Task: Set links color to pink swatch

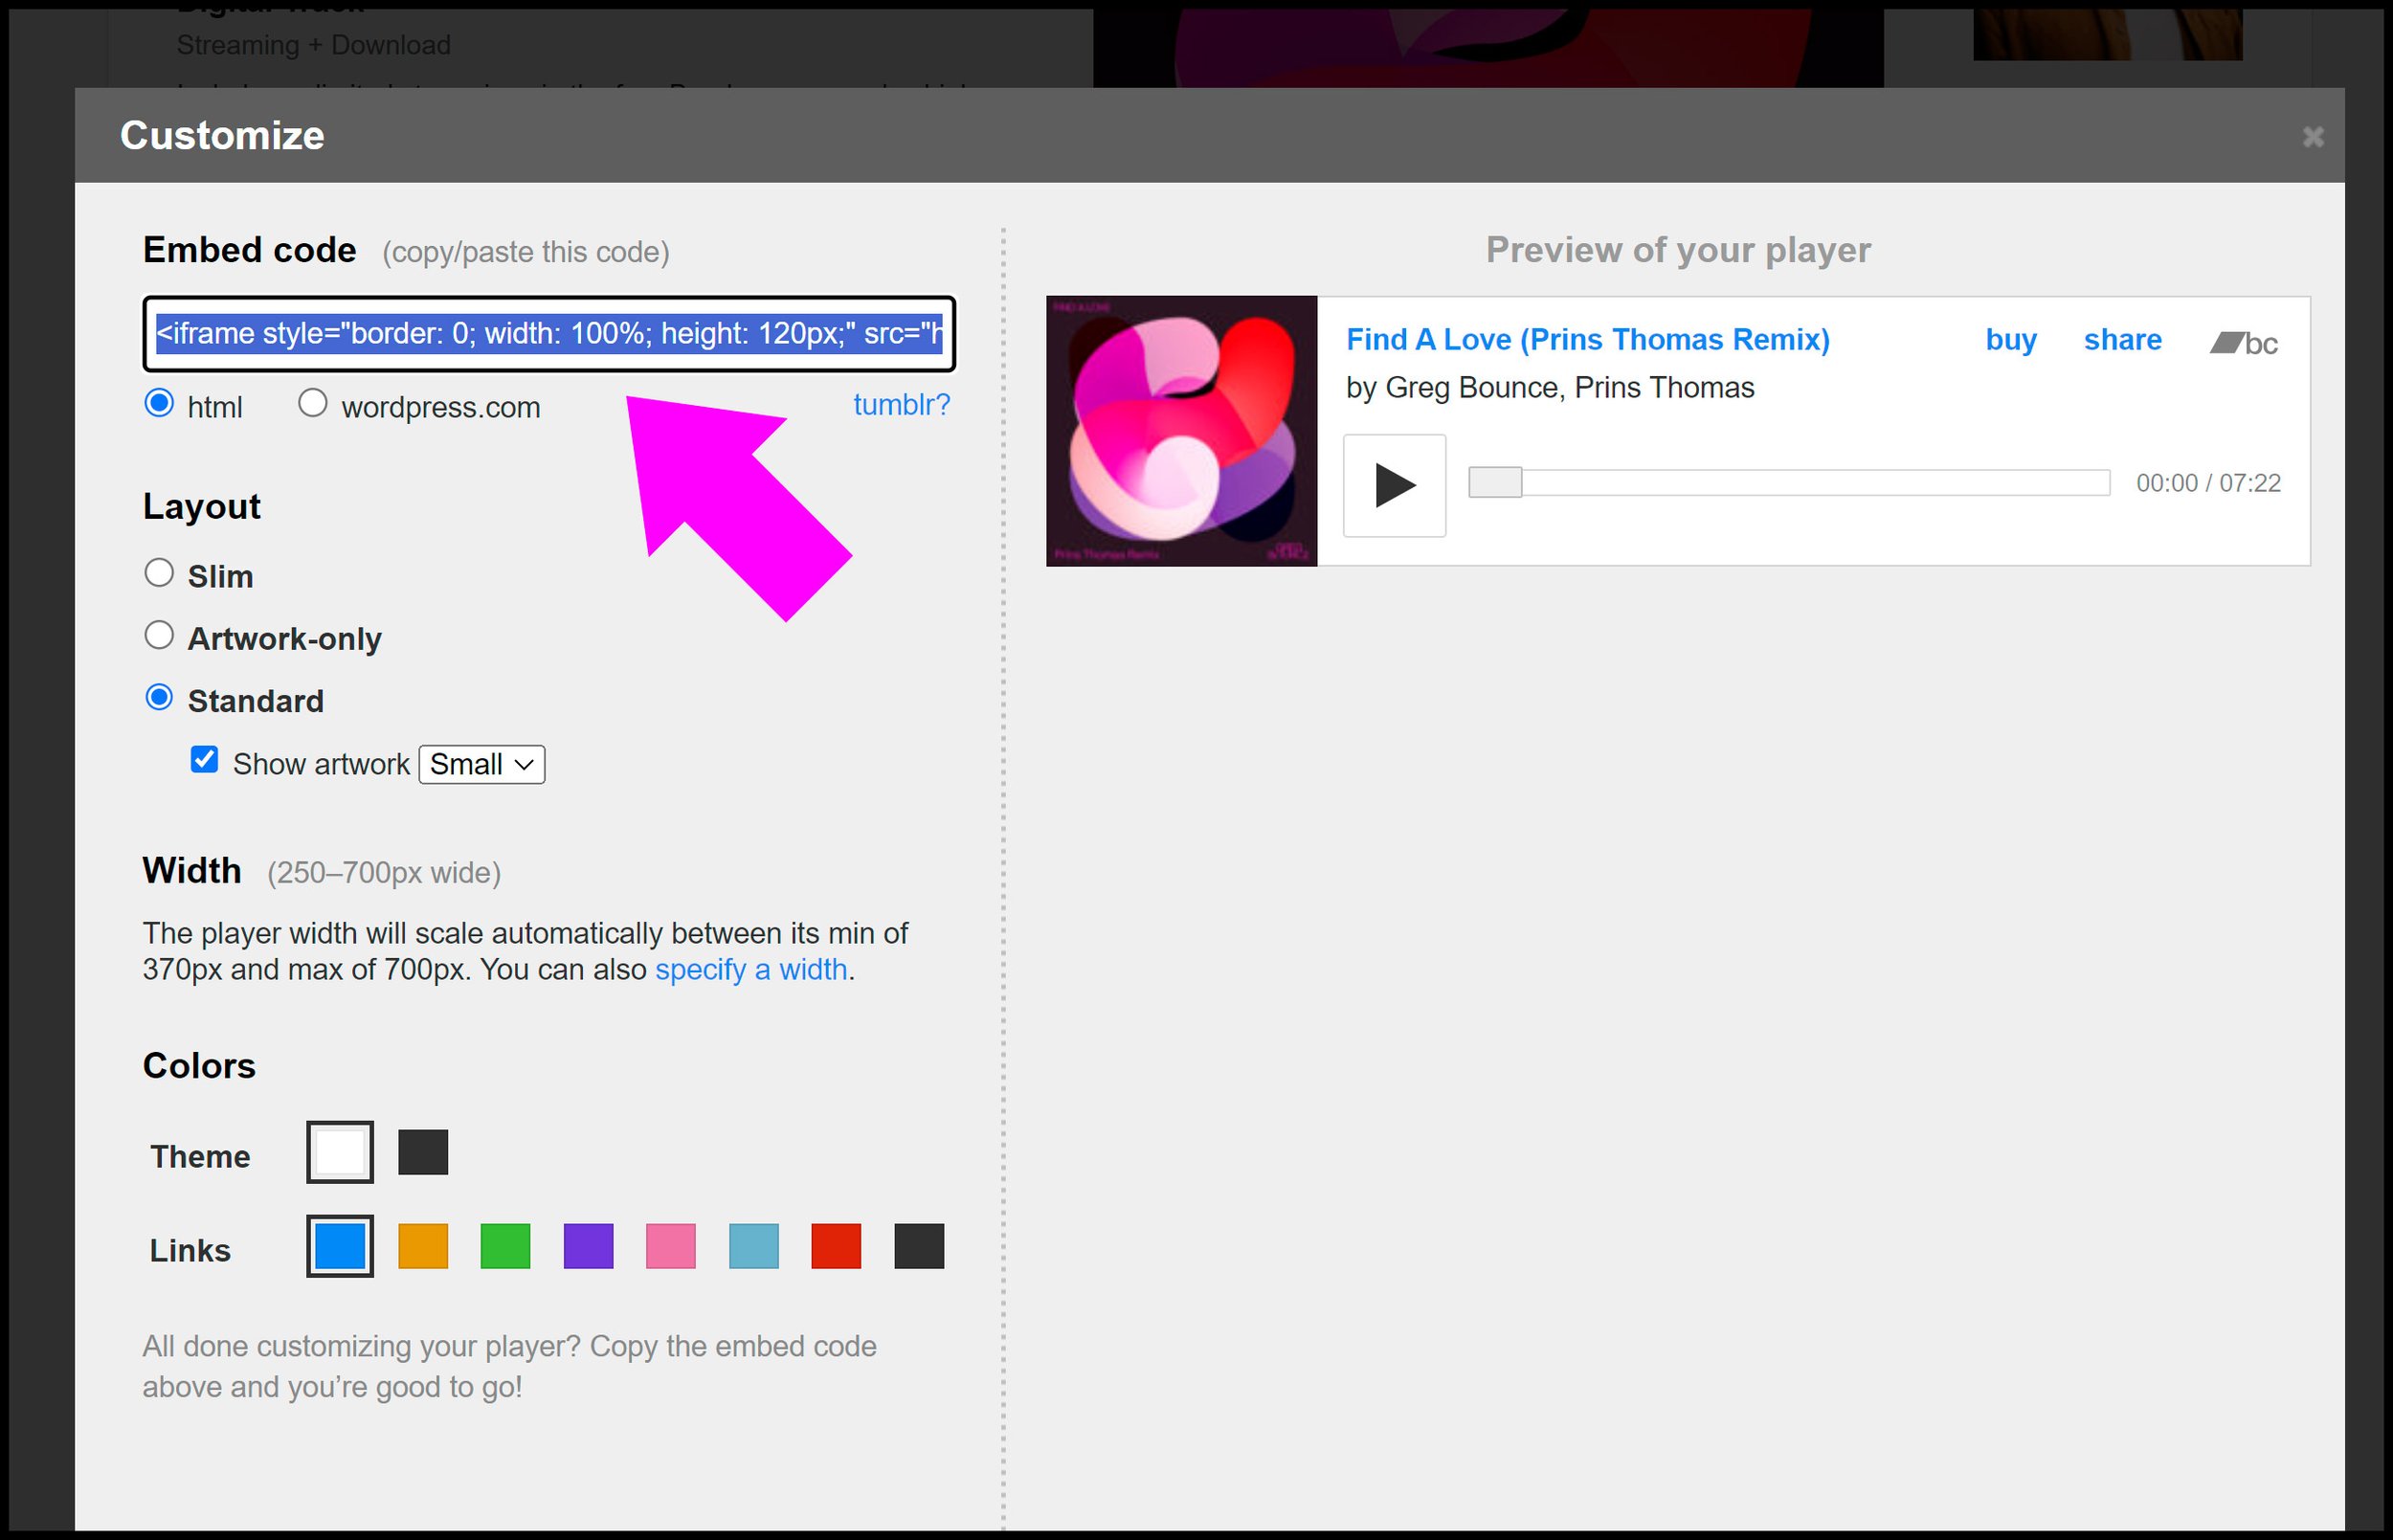Action: pos(671,1246)
